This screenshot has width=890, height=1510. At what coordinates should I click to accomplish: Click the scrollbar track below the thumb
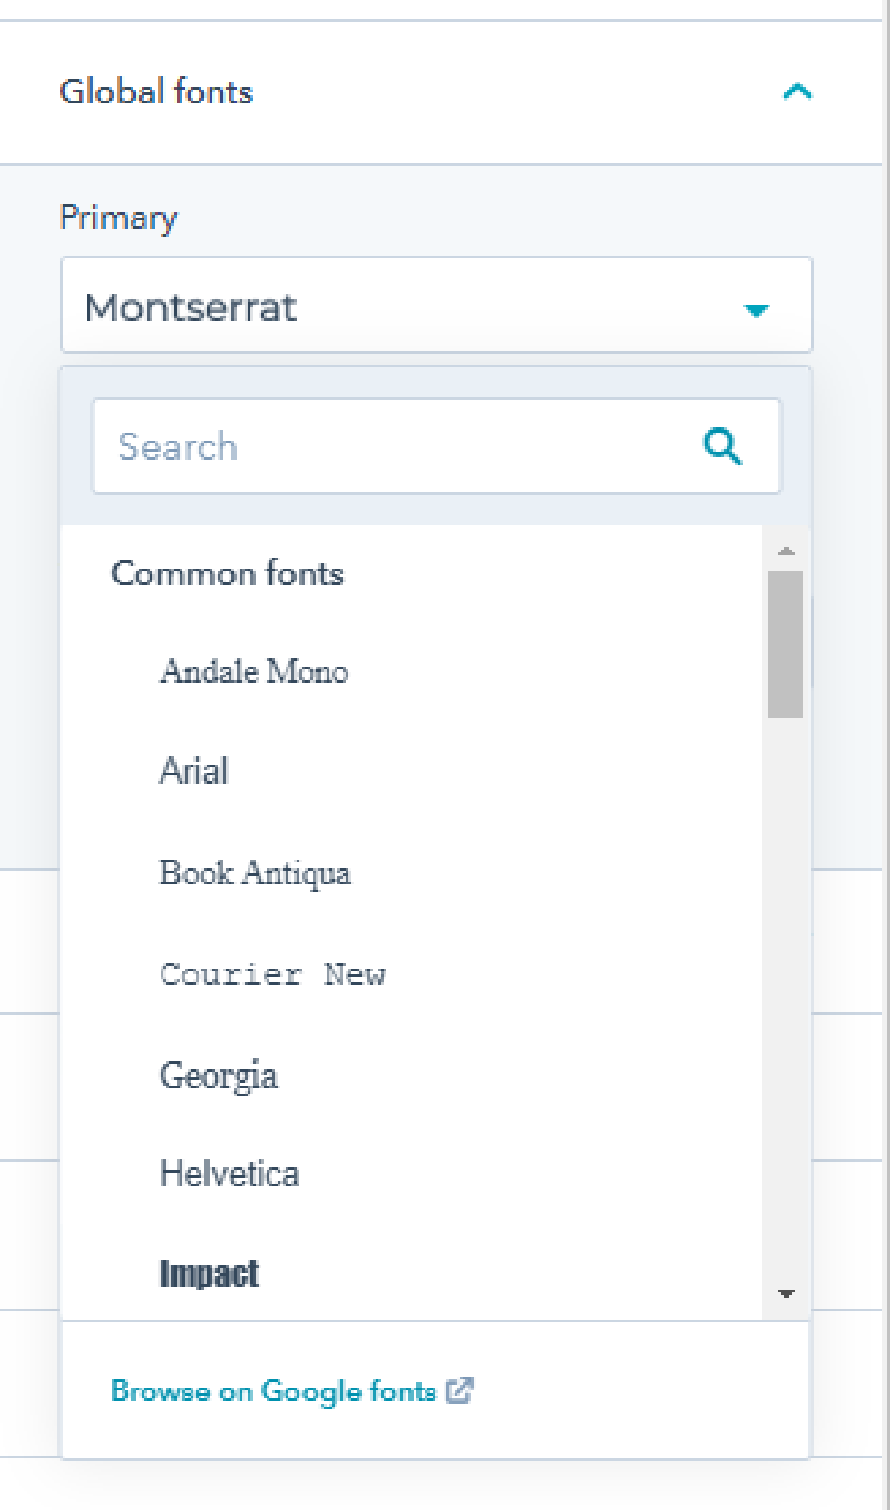point(786,1000)
